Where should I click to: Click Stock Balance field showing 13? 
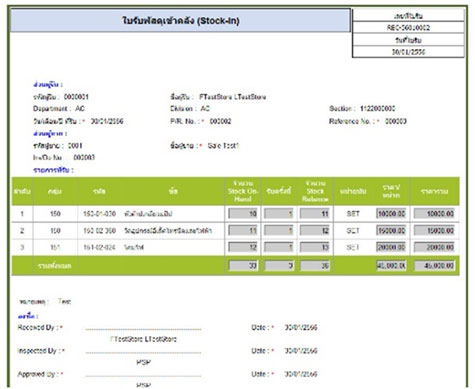315,247
